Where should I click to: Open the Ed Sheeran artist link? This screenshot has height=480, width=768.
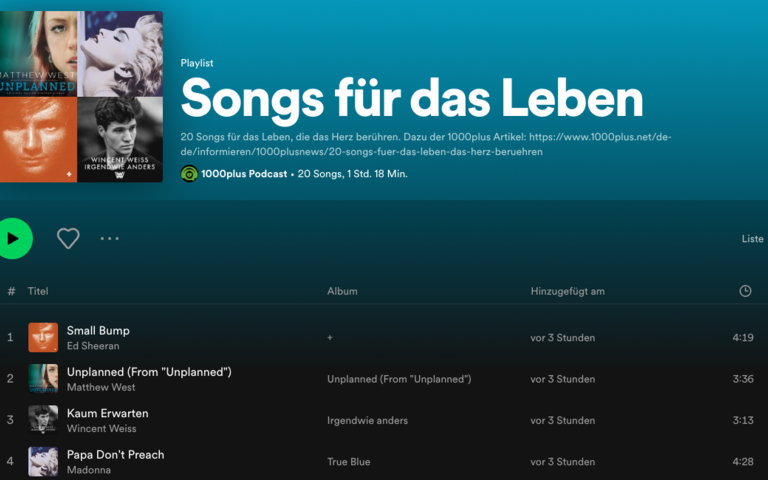pos(92,346)
